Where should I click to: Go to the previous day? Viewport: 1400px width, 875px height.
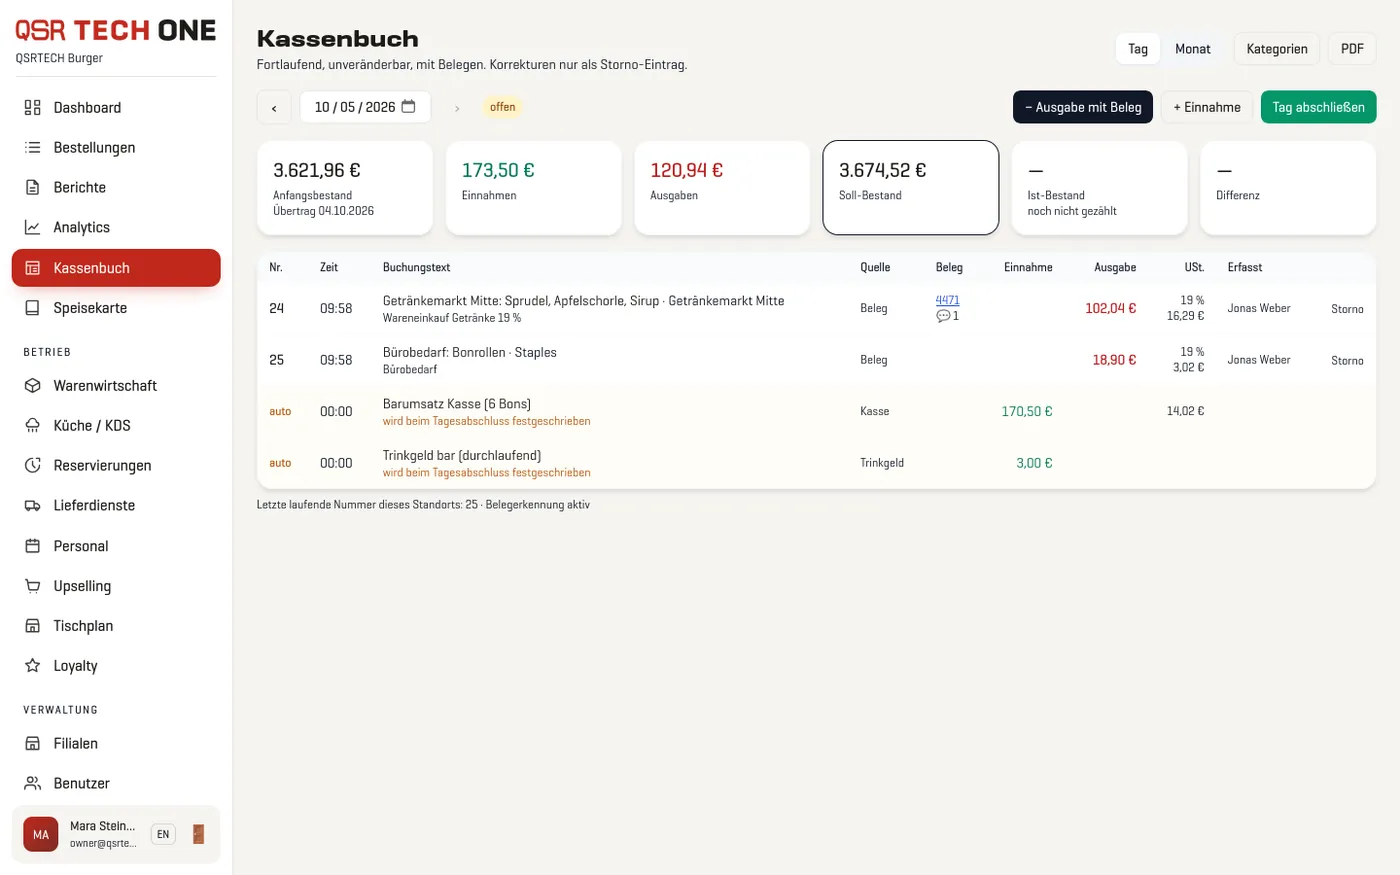(274, 107)
